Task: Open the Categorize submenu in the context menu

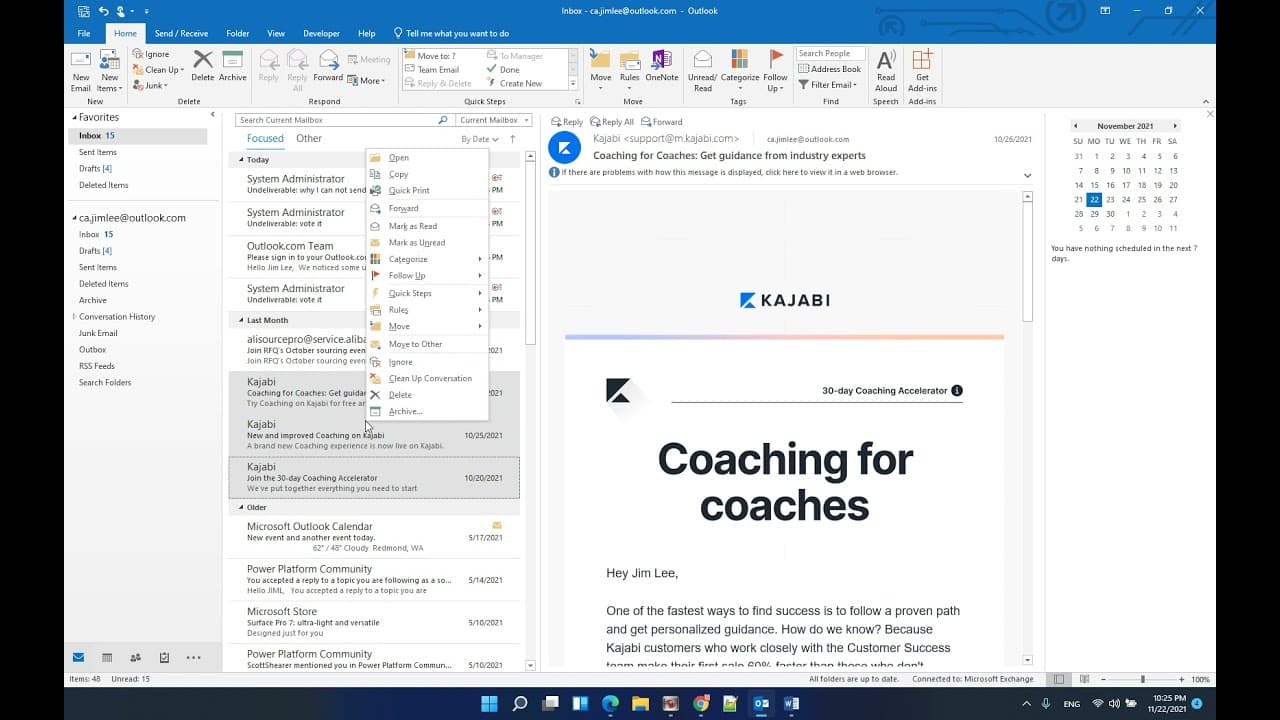Action: point(427,259)
